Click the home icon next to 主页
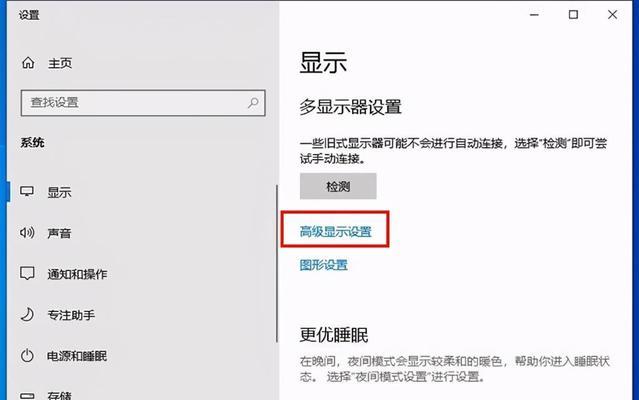Viewport: 639px width, 400px height. coord(28,63)
